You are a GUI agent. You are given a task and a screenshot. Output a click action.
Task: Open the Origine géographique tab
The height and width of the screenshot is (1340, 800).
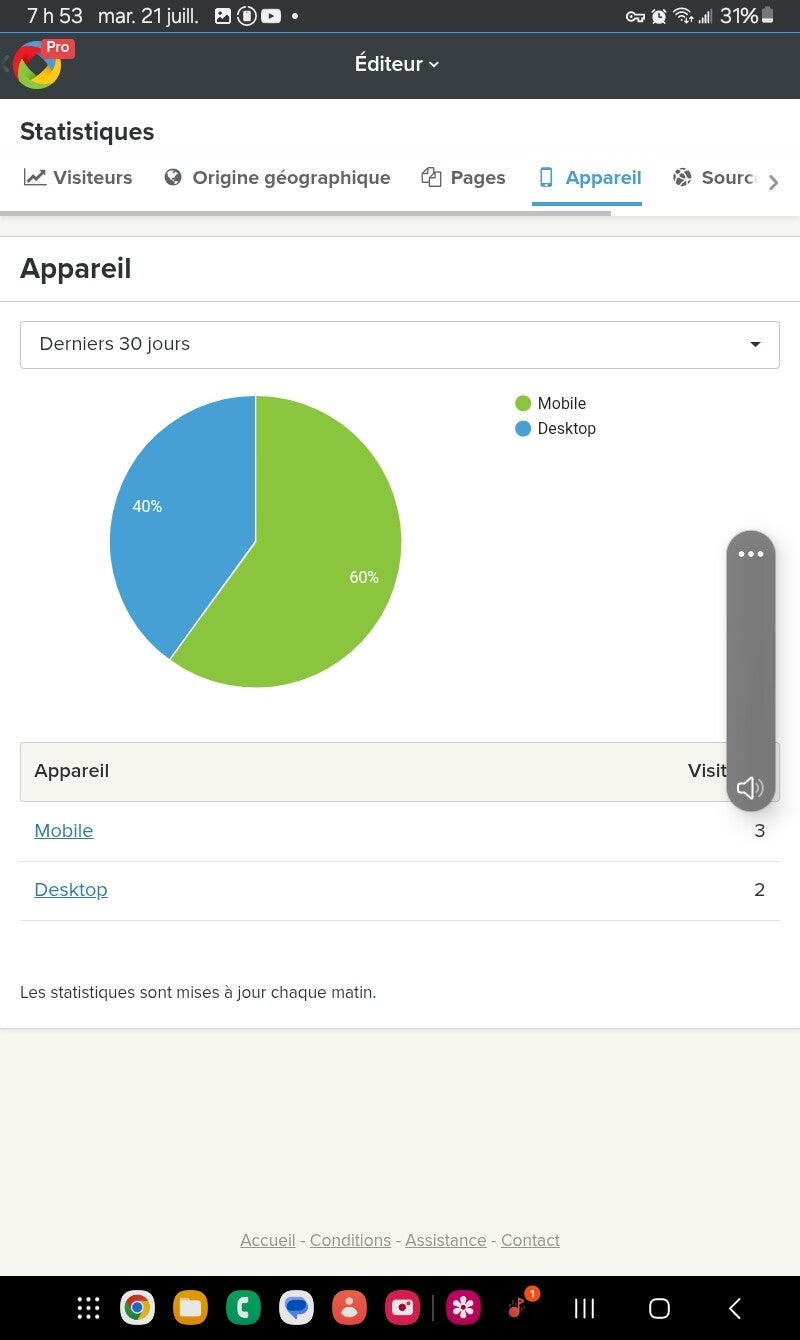pyautogui.click(x=277, y=177)
